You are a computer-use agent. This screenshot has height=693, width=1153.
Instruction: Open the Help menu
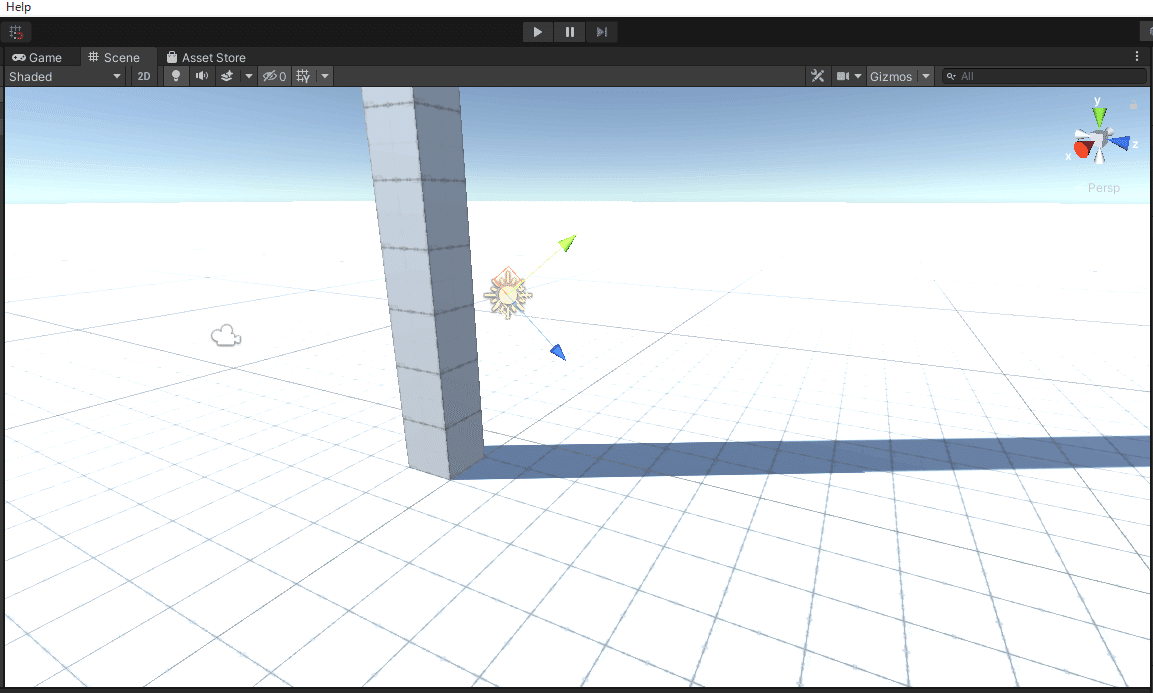[x=18, y=6]
